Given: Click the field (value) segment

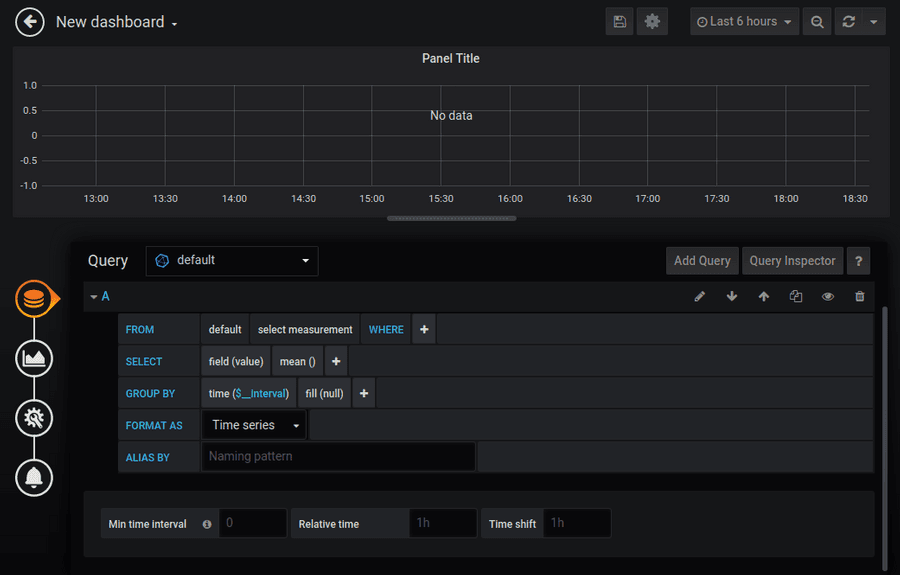Looking at the screenshot, I should pos(236,362).
